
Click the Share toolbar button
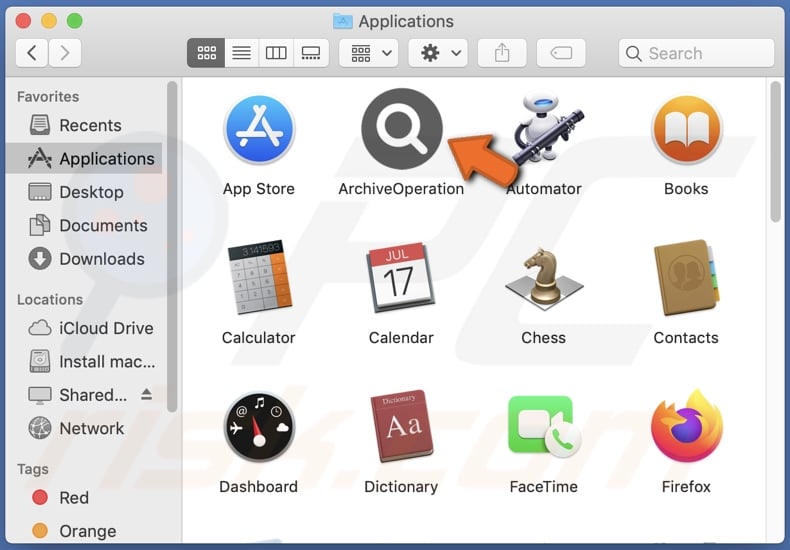(x=502, y=53)
